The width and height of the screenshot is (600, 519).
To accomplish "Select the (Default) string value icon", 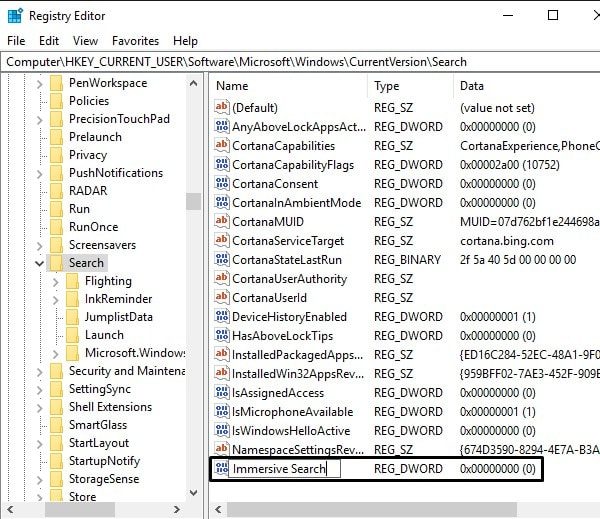I will pos(222,107).
